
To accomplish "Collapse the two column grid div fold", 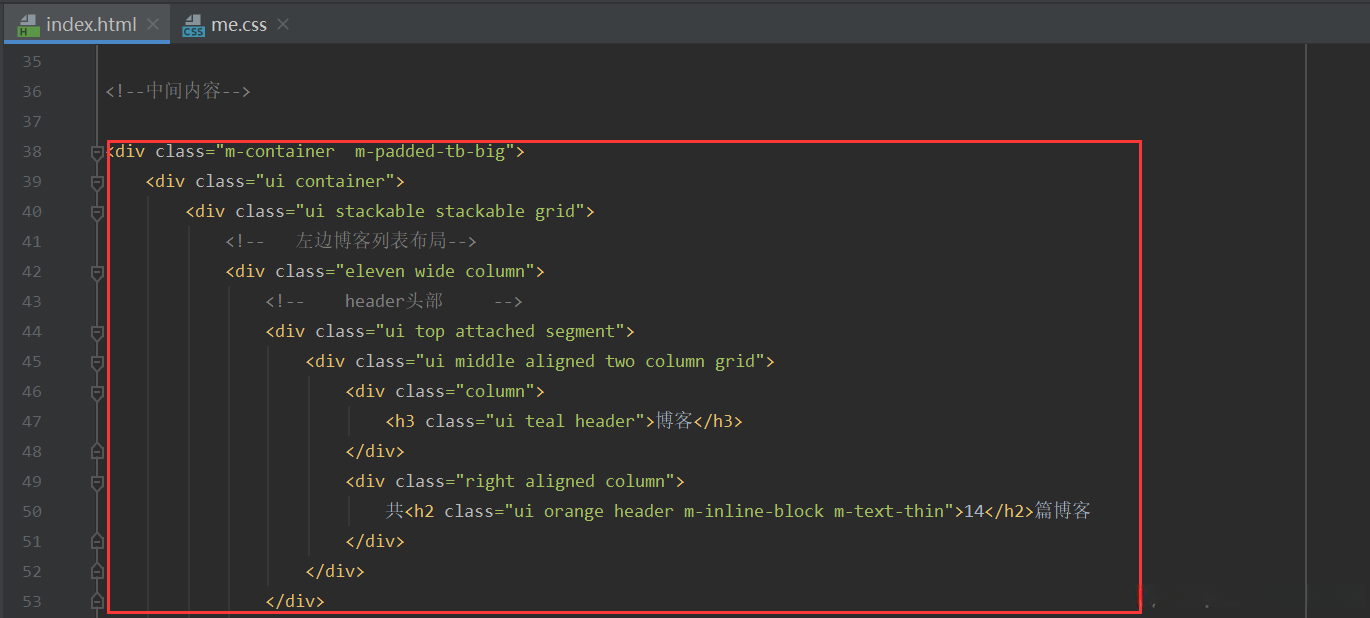I will point(97,362).
